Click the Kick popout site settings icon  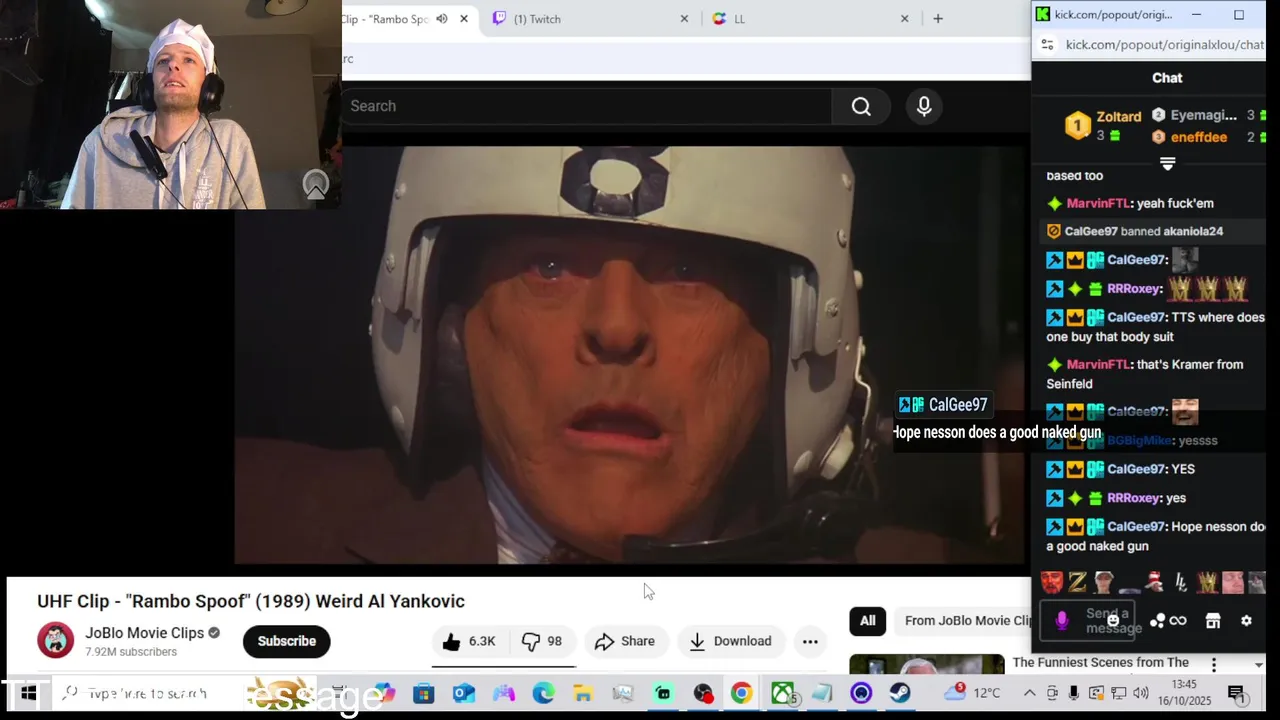(x=1047, y=45)
